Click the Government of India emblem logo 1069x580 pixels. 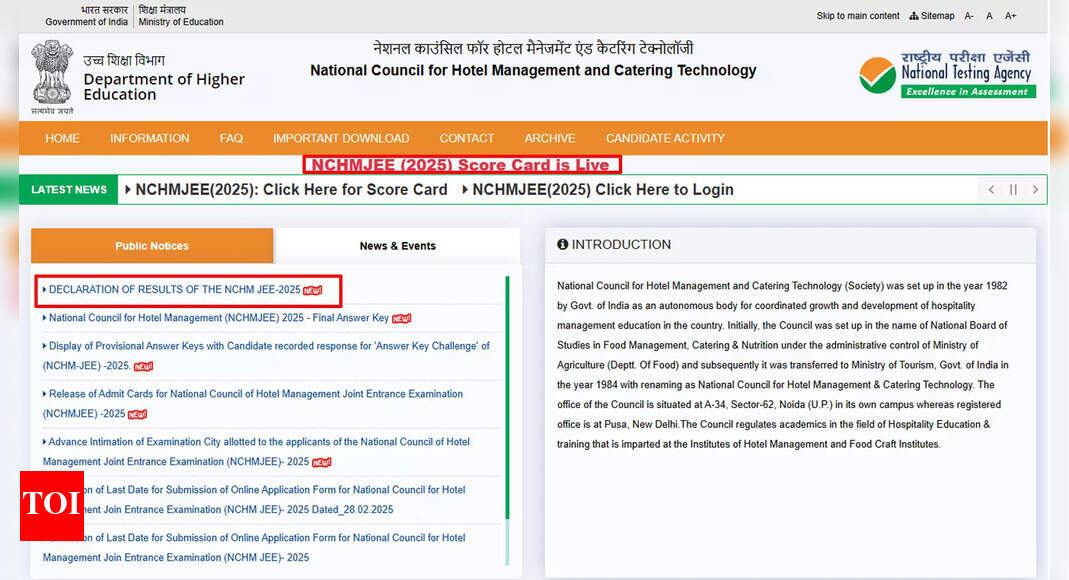[52, 76]
